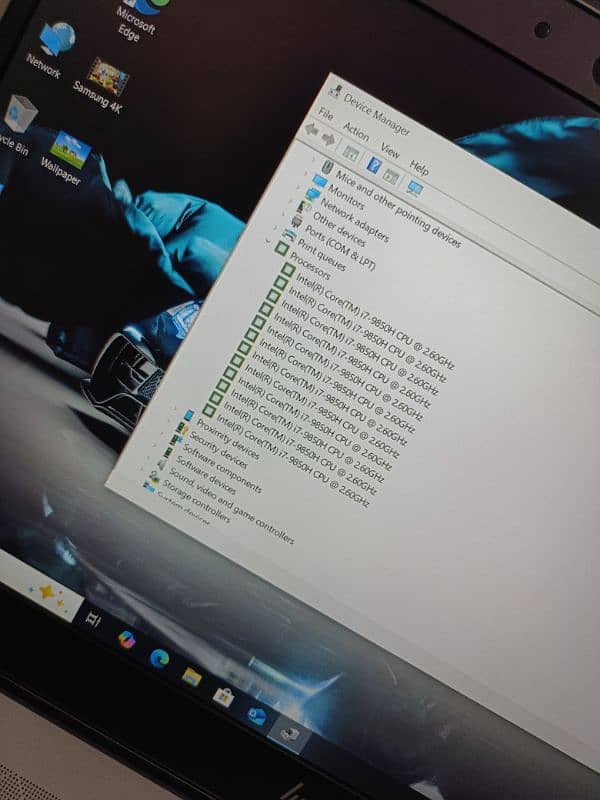Select the Recycle Bin desktop icon
Viewport: 600px width, 800px height.
[x=16, y=127]
